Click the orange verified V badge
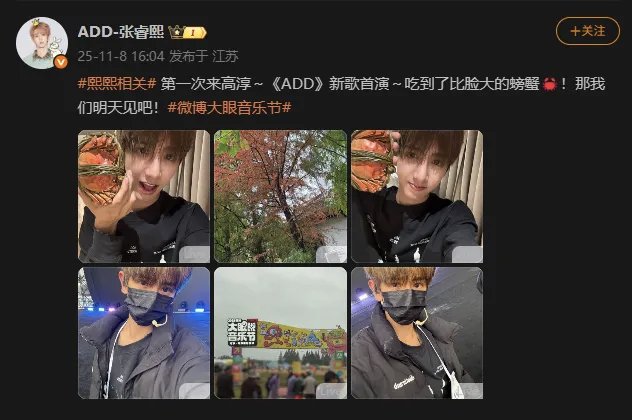 (60, 62)
